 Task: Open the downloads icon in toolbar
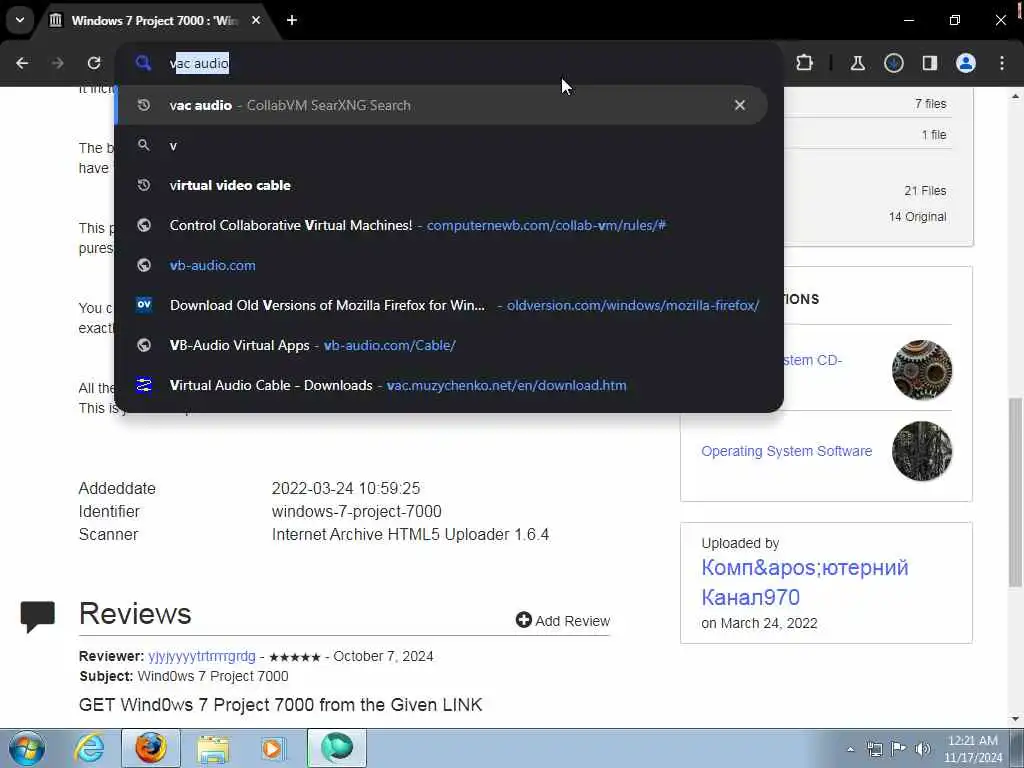pos(894,63)
